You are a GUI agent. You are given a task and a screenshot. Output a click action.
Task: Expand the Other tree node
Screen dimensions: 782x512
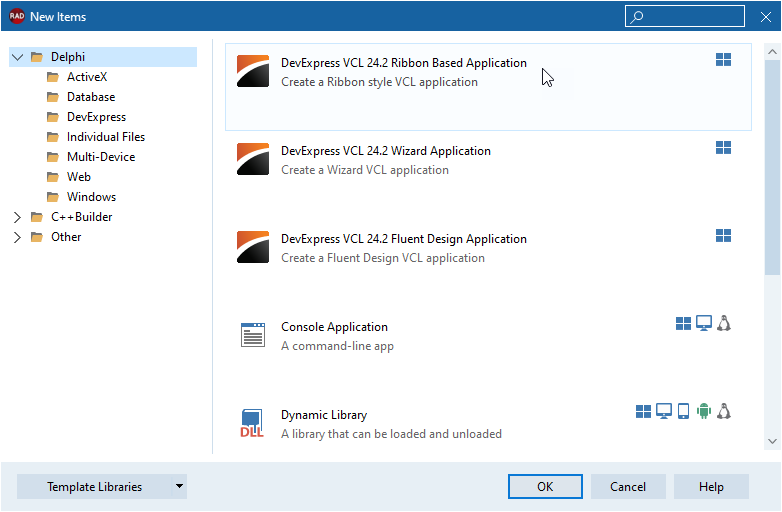pos(17,237)
